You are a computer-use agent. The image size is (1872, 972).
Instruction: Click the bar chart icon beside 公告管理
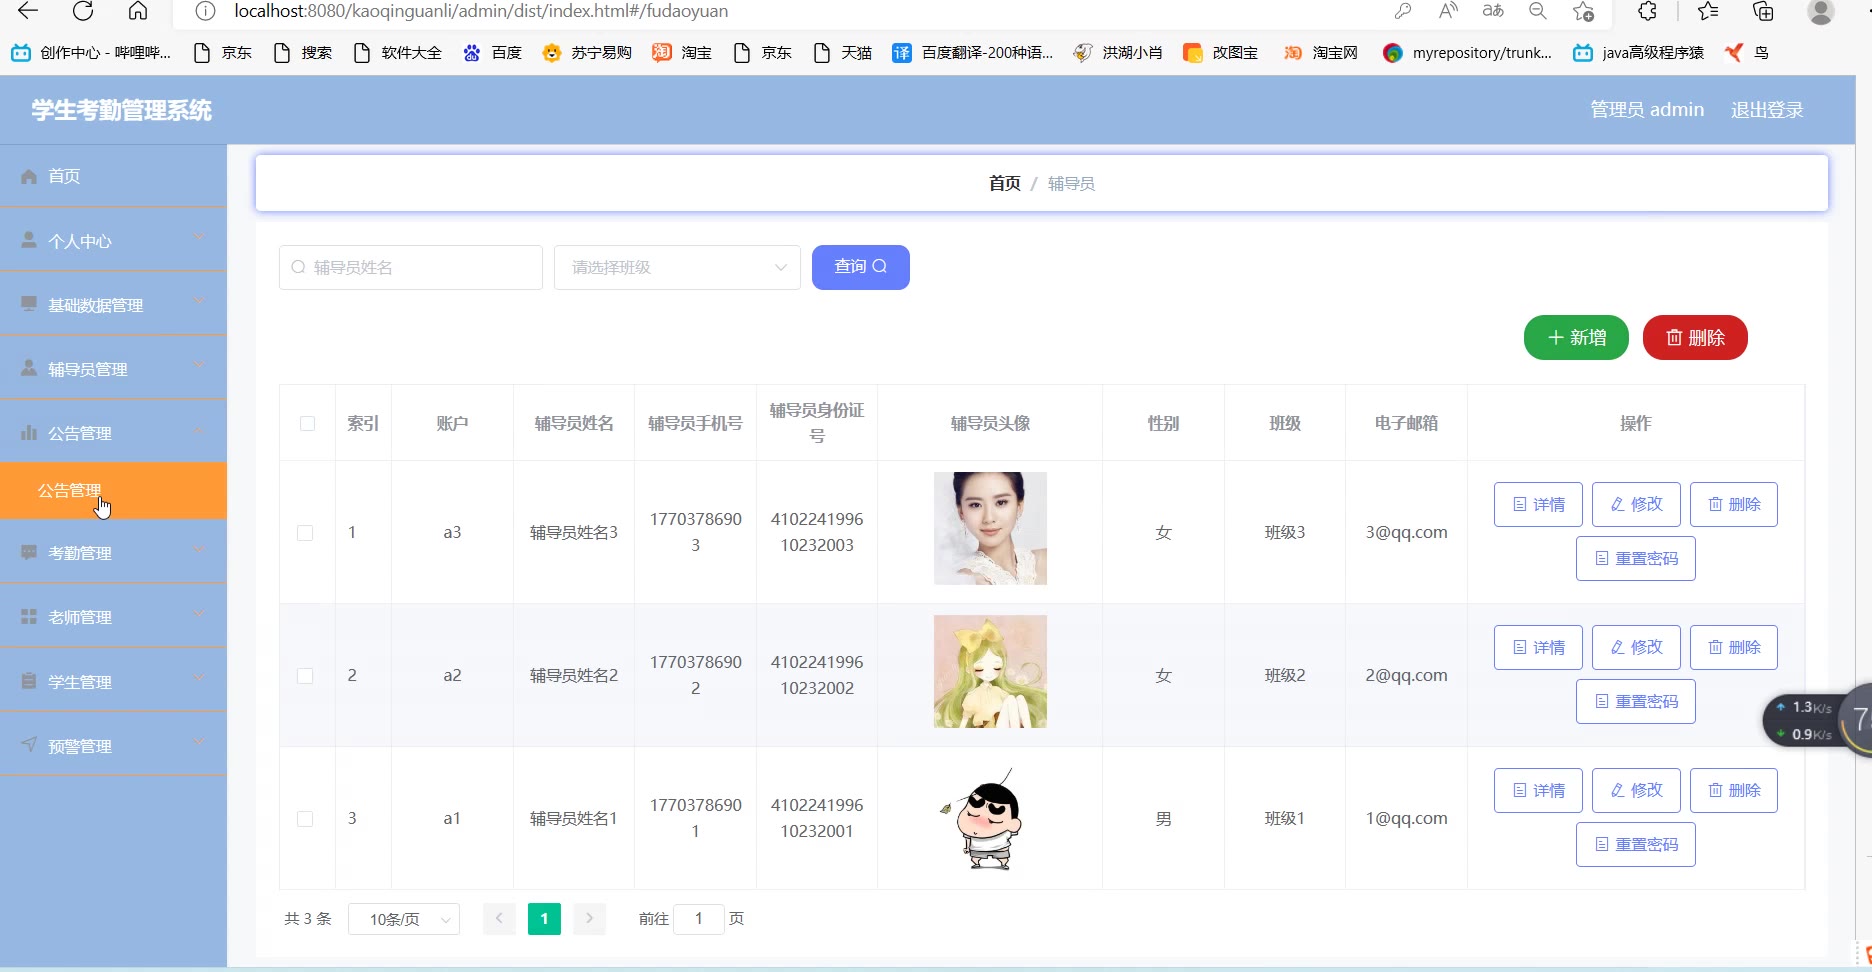point(29,433)
